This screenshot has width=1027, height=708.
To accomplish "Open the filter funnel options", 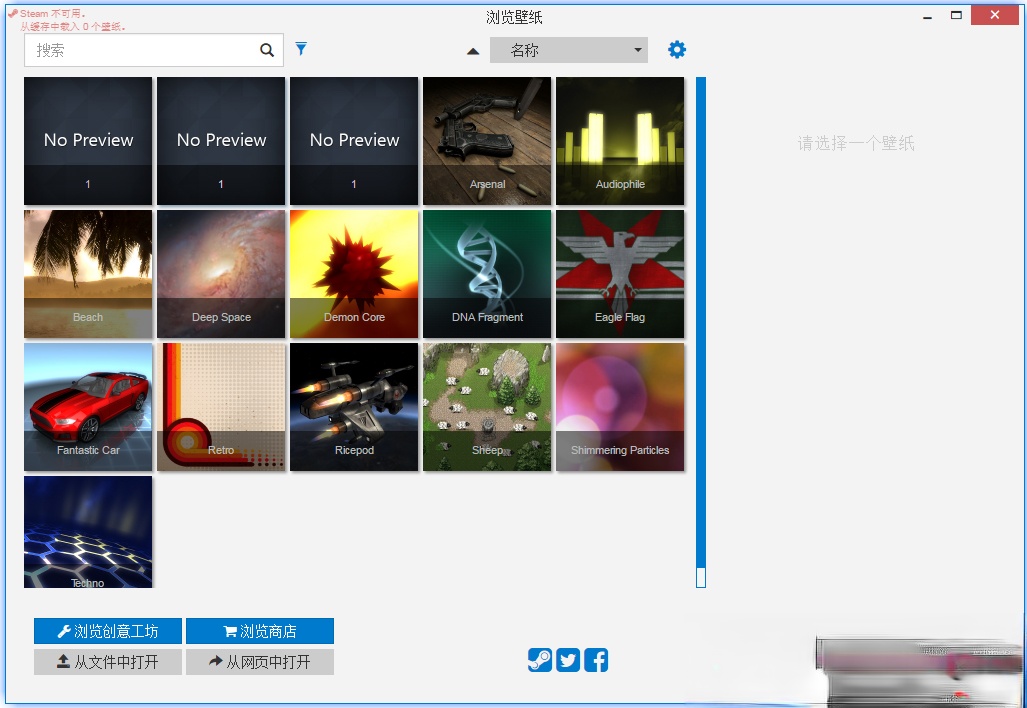I will [301, 49].
